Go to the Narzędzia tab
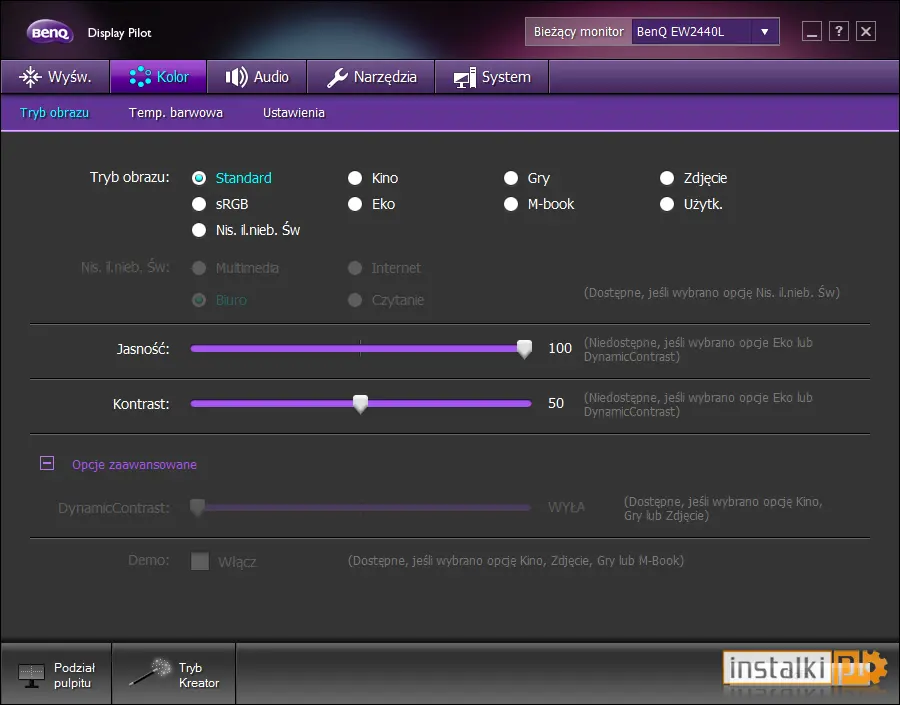This screenshot has width=900, height=705. point(371,77)
